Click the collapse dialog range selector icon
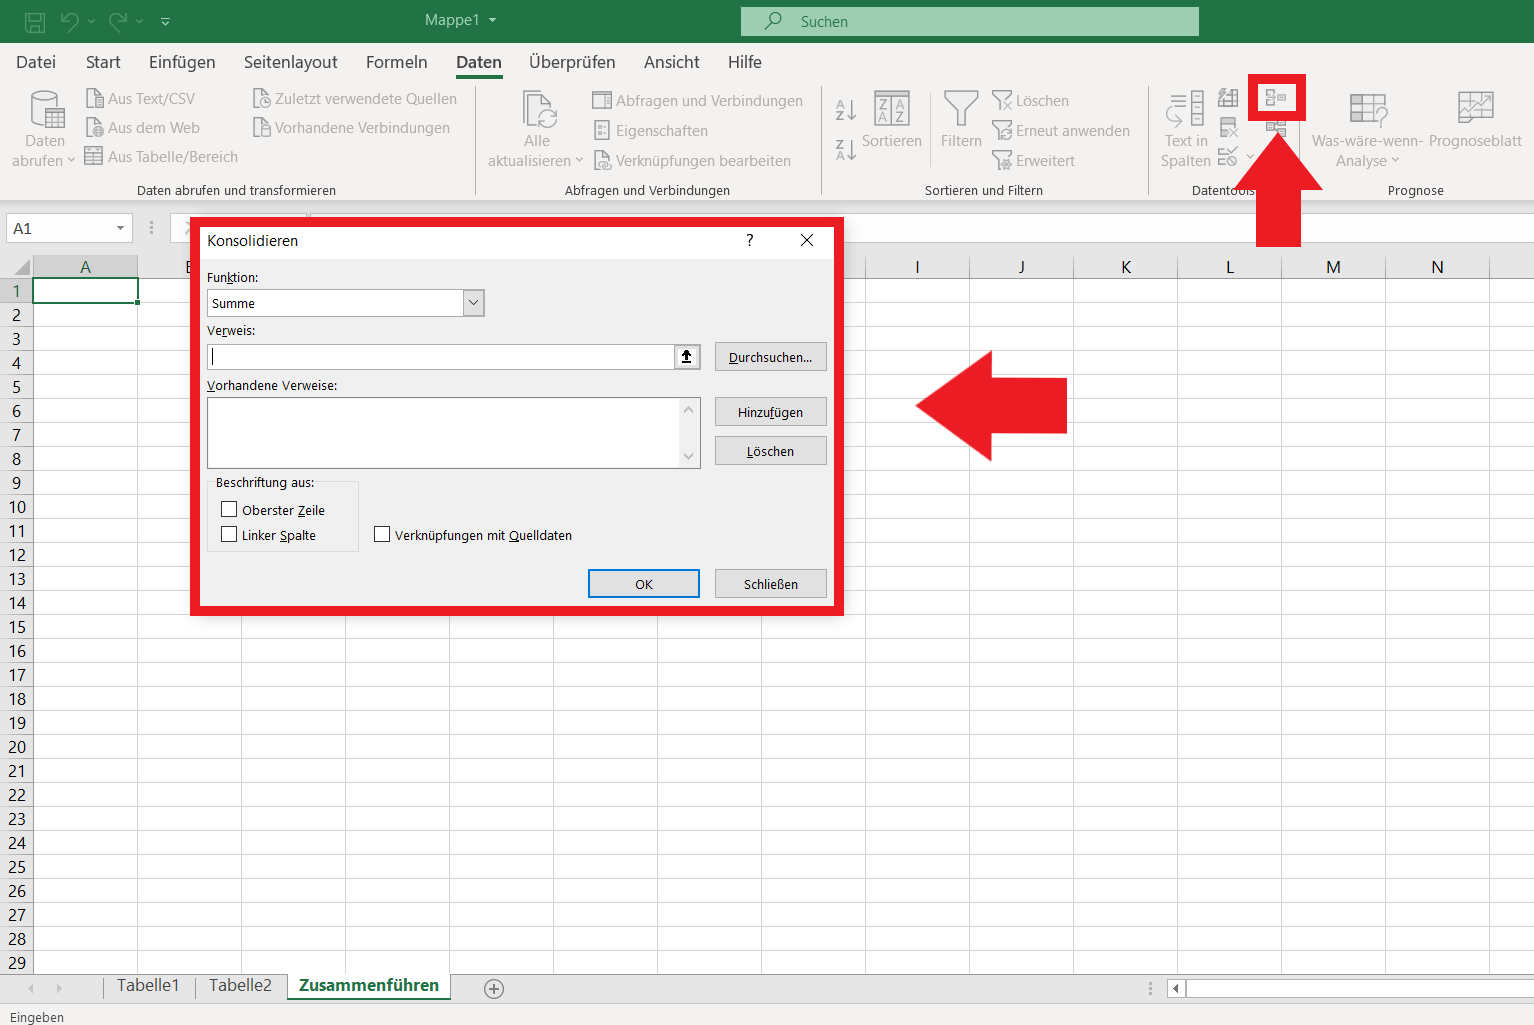1534x1025 pixels. 687,357
